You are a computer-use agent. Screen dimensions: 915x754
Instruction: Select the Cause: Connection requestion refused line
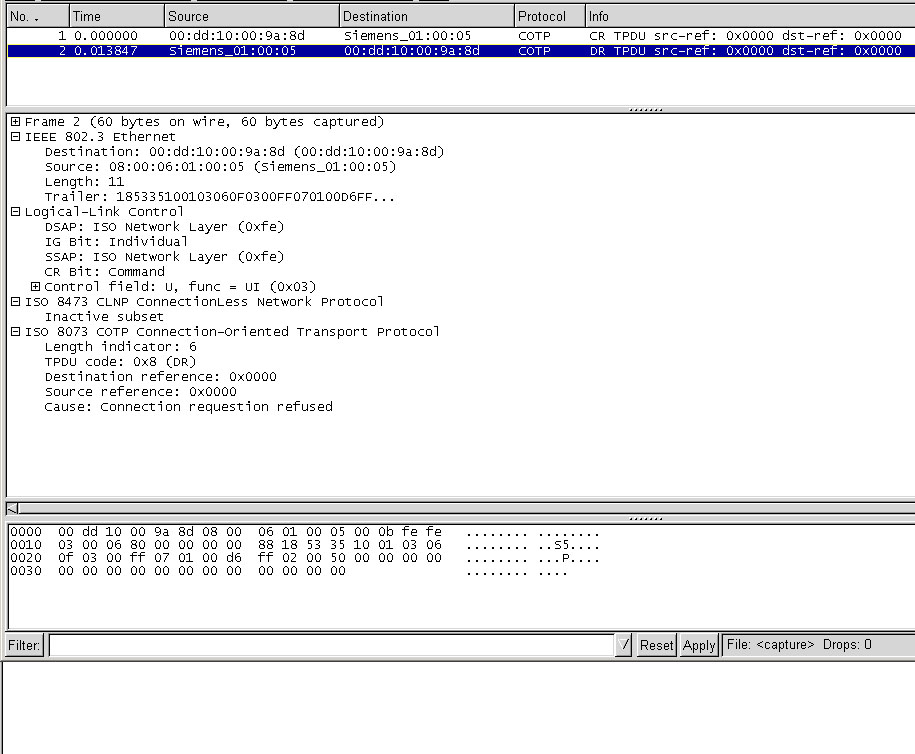tap(188, 407)
